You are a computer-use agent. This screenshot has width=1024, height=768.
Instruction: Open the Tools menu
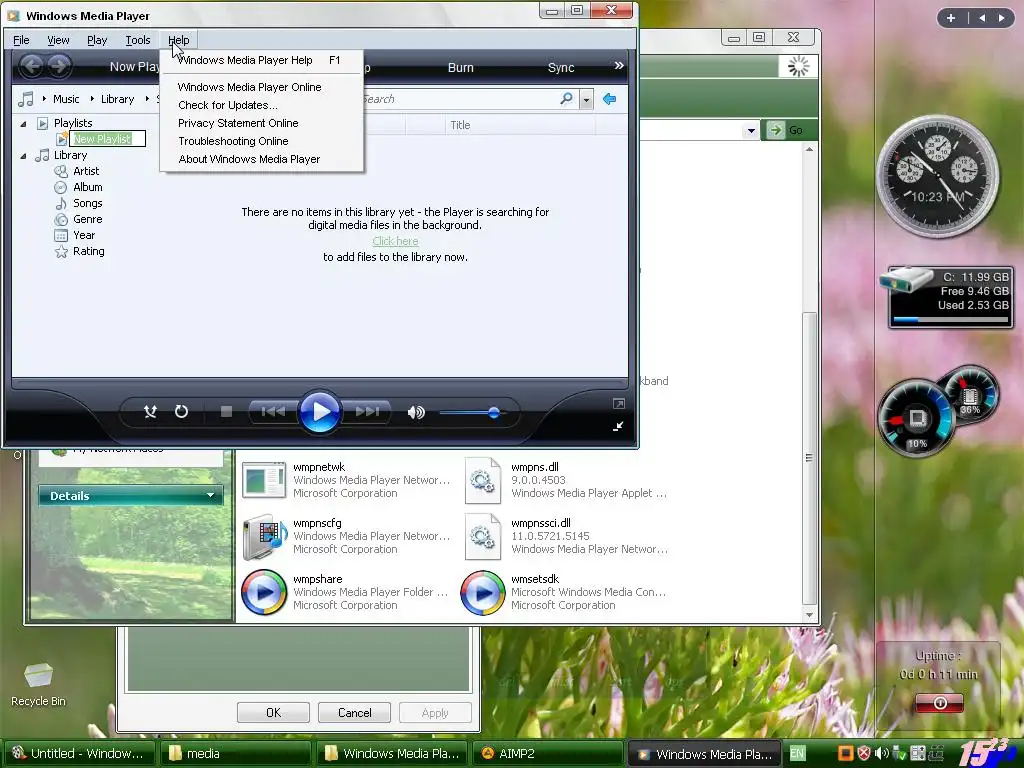pos(138,40)
